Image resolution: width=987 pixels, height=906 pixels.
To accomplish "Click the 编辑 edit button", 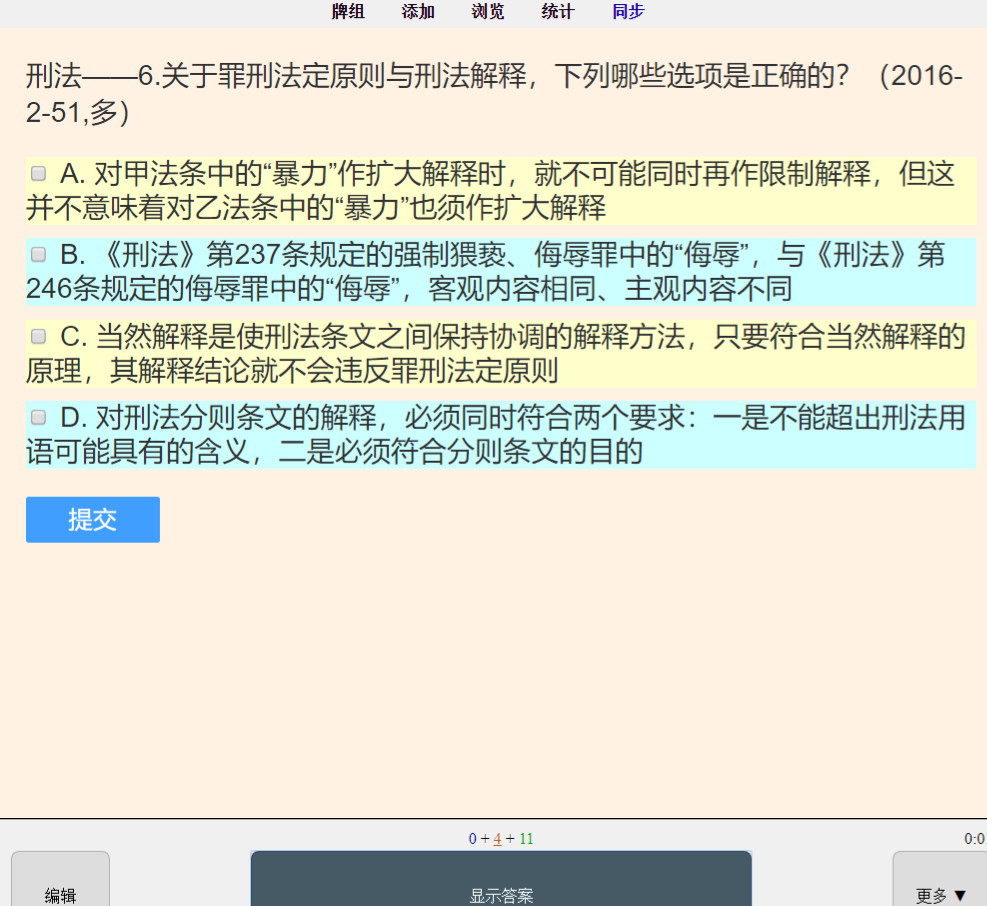I will (x=60, y=879).
